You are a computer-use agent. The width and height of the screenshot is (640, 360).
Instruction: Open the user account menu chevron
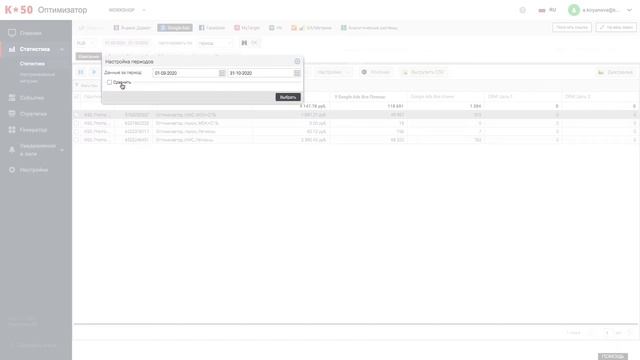(629, 10)
